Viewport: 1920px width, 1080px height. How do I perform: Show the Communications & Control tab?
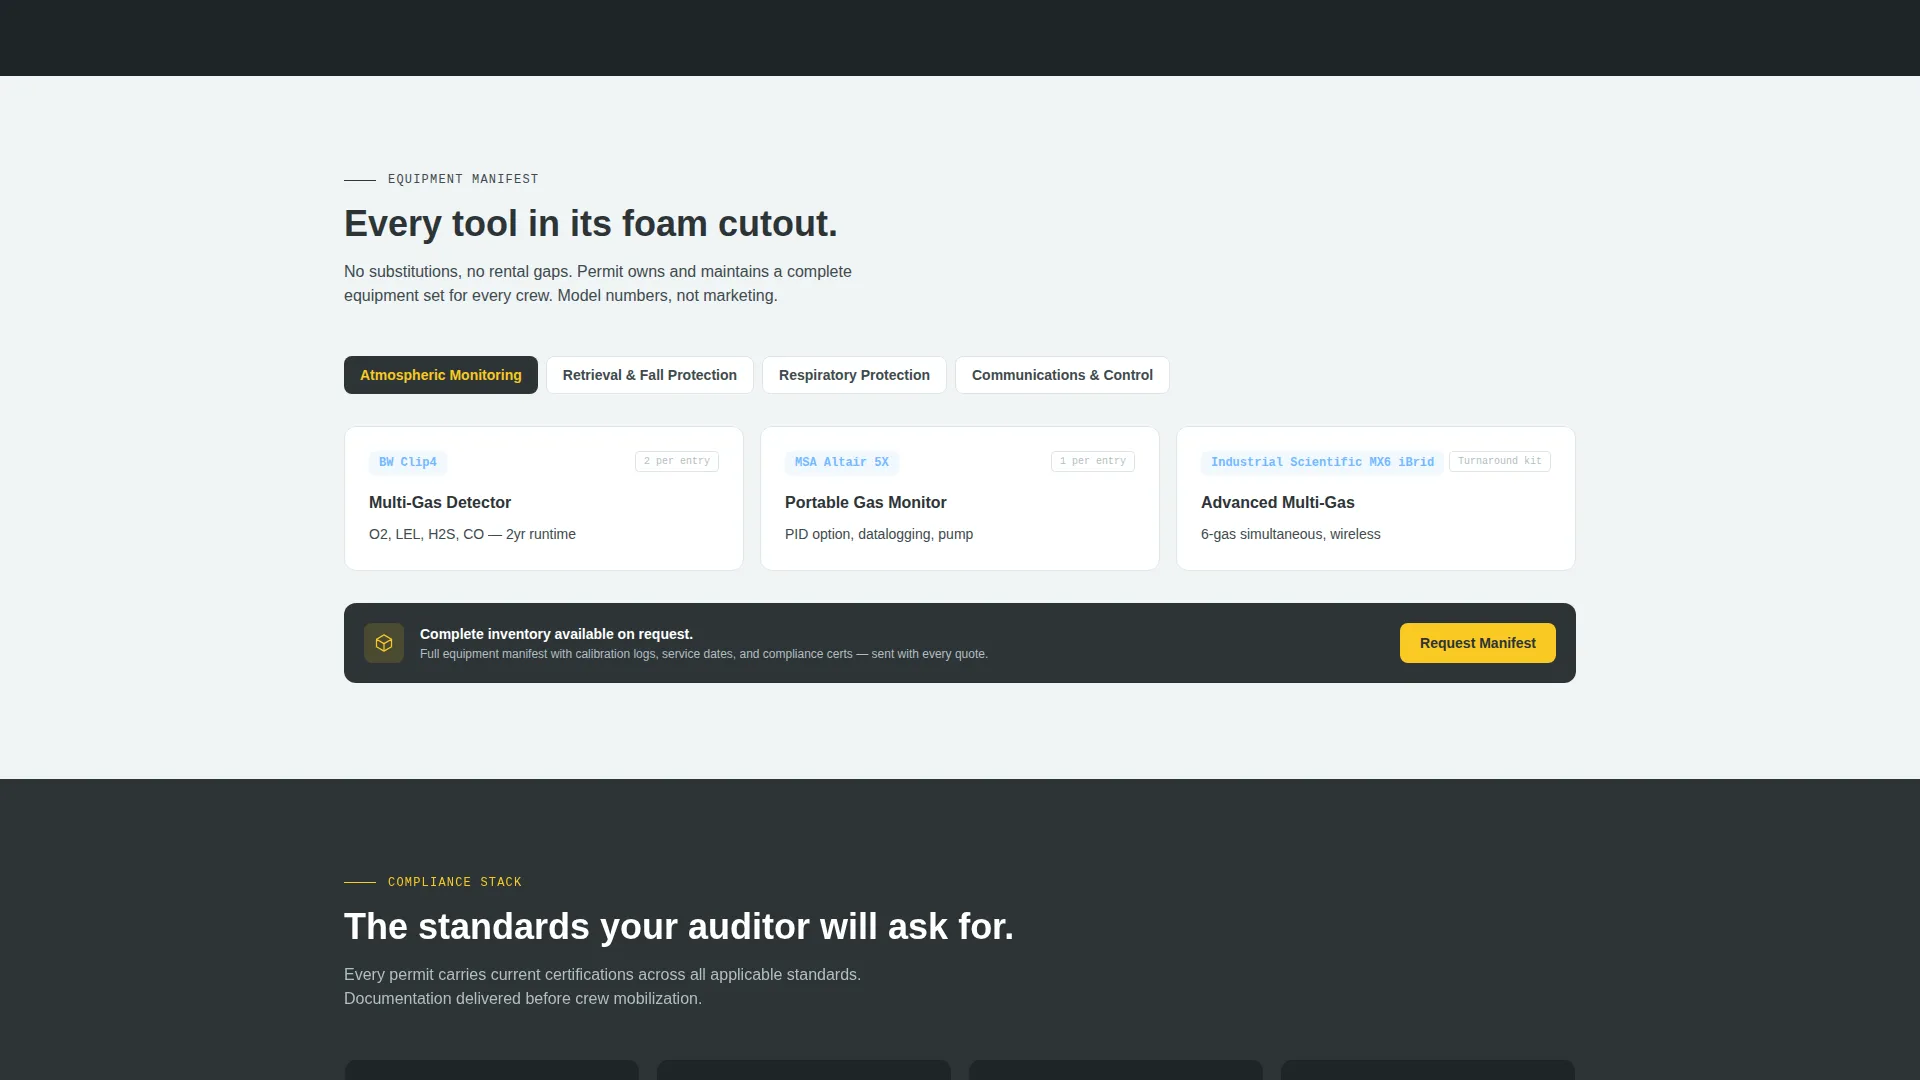click(1062, 375)
